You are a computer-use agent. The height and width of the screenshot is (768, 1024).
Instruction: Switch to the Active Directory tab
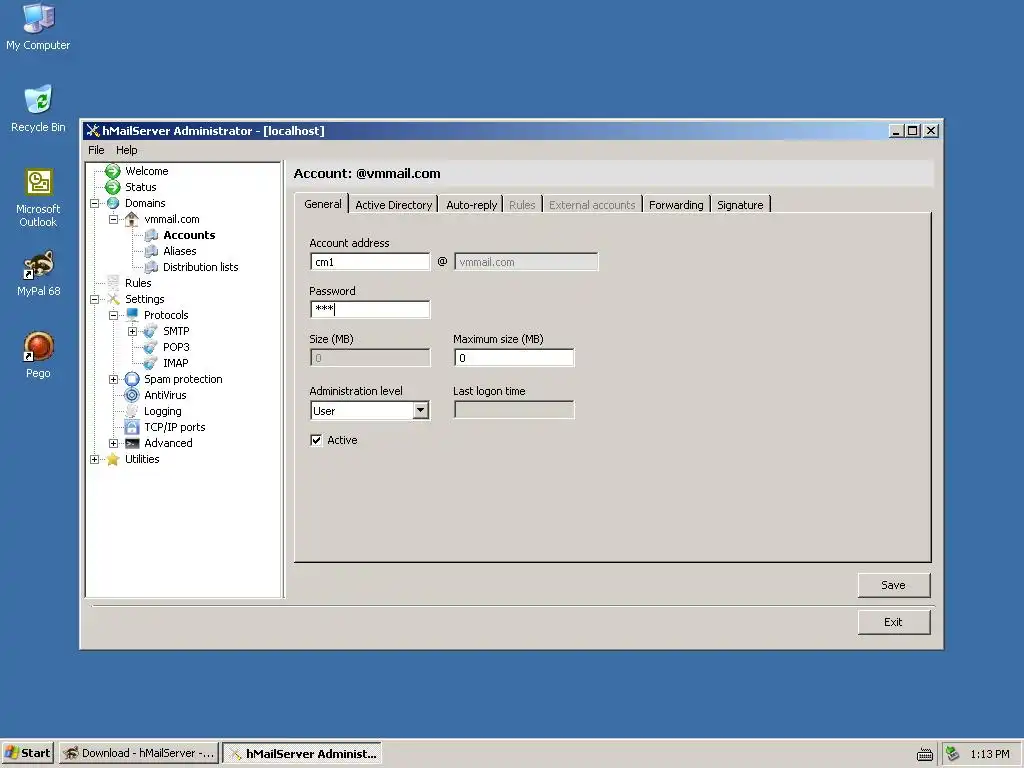[x=393, y=204]
